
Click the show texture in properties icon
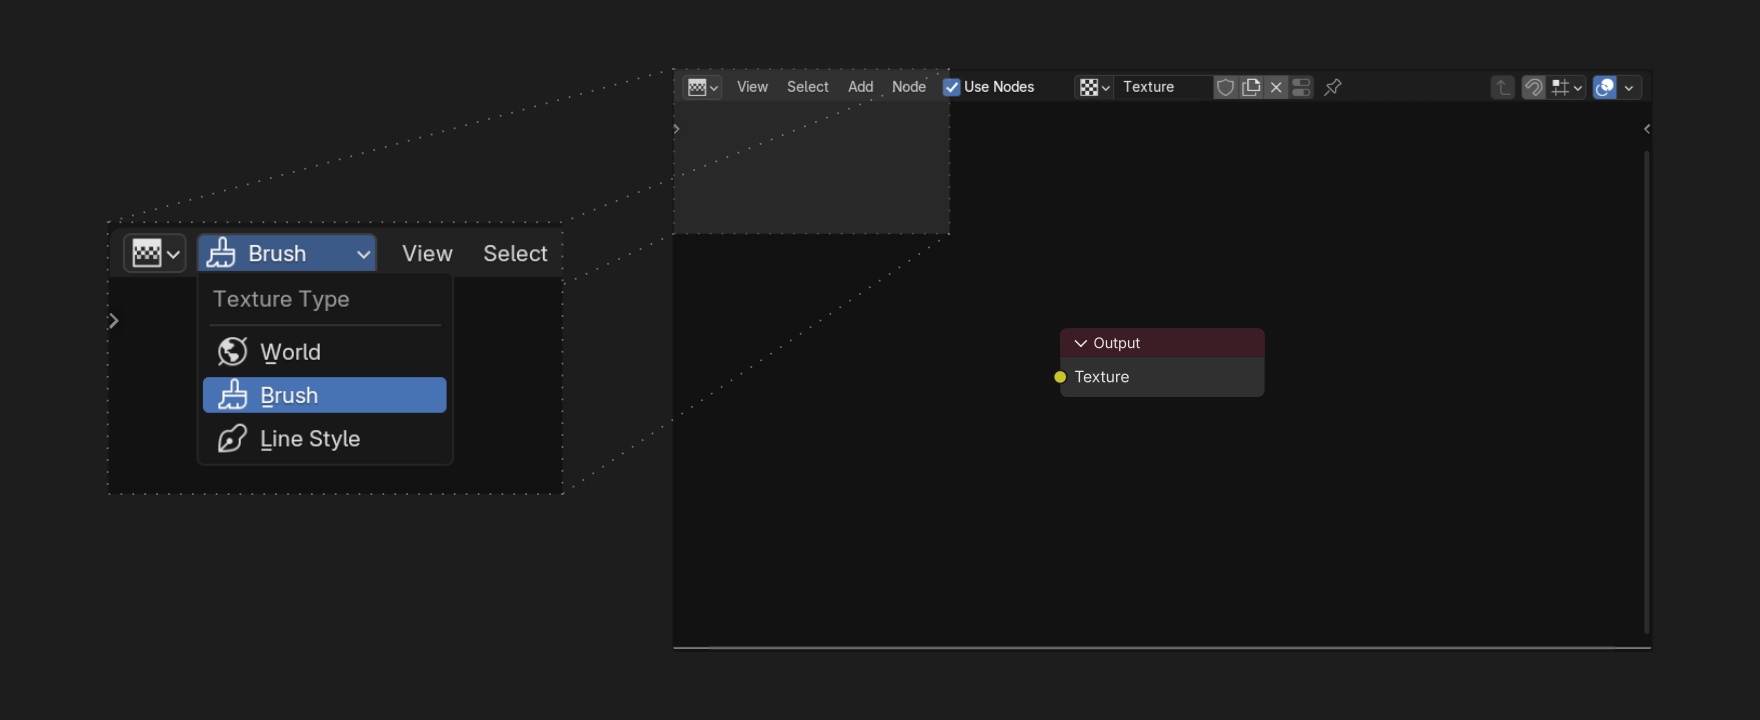(x=1301, y=87)
